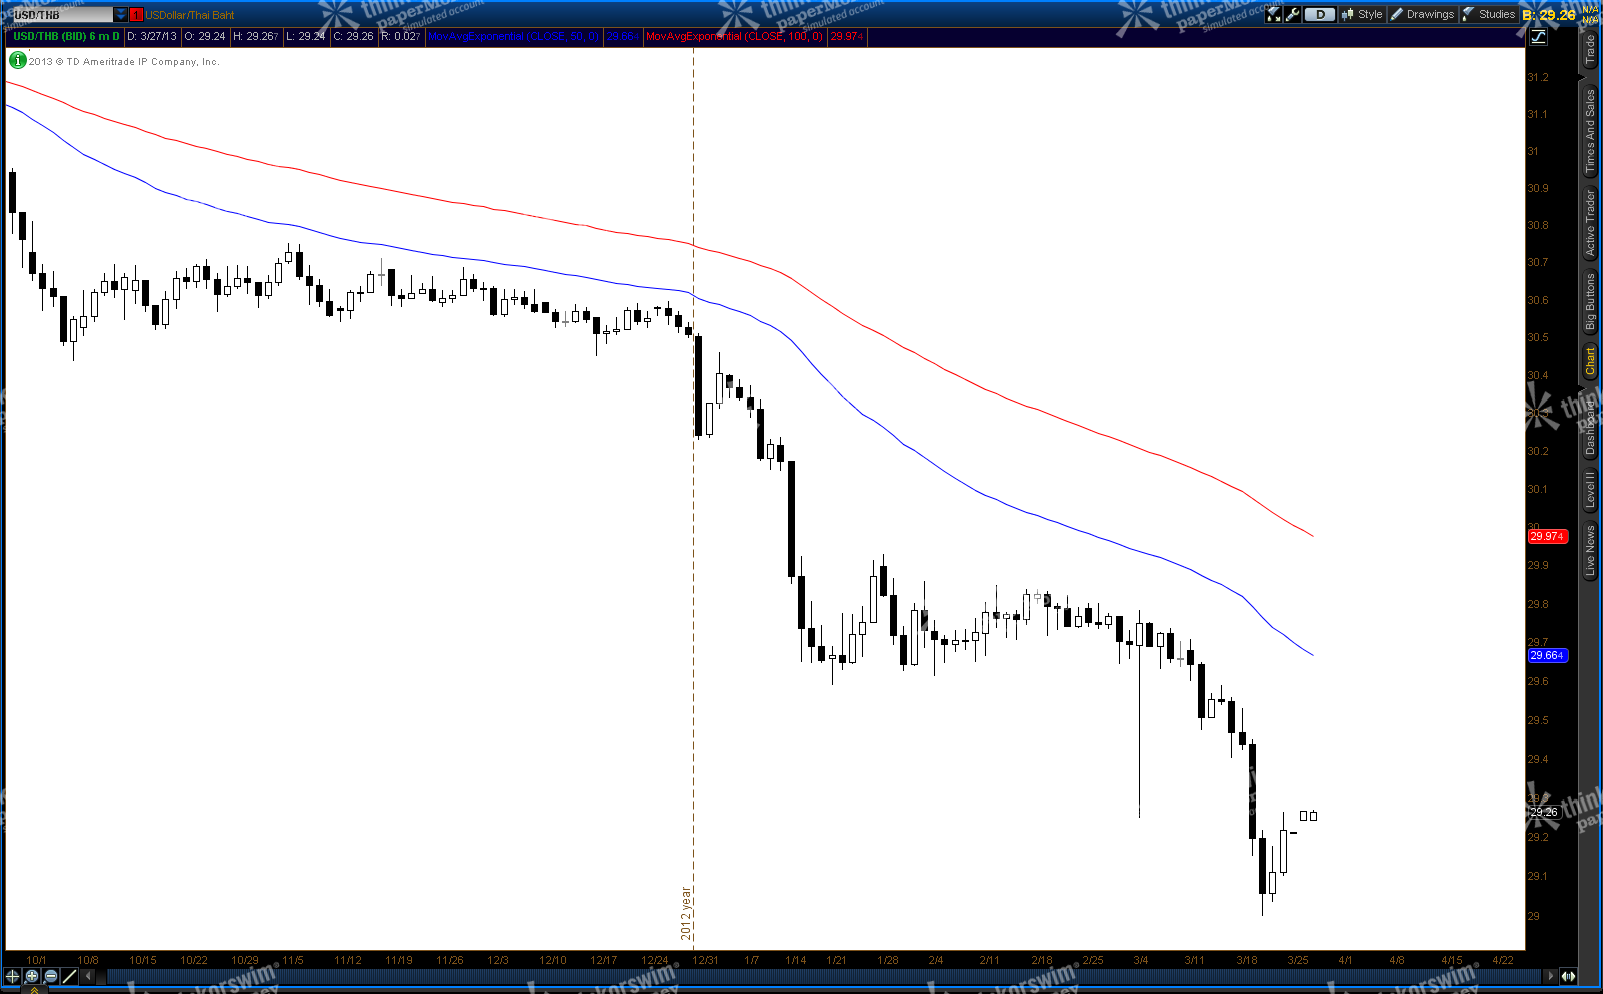
Task: Open the Times And Sales side tab
Action: point(1590,132)
